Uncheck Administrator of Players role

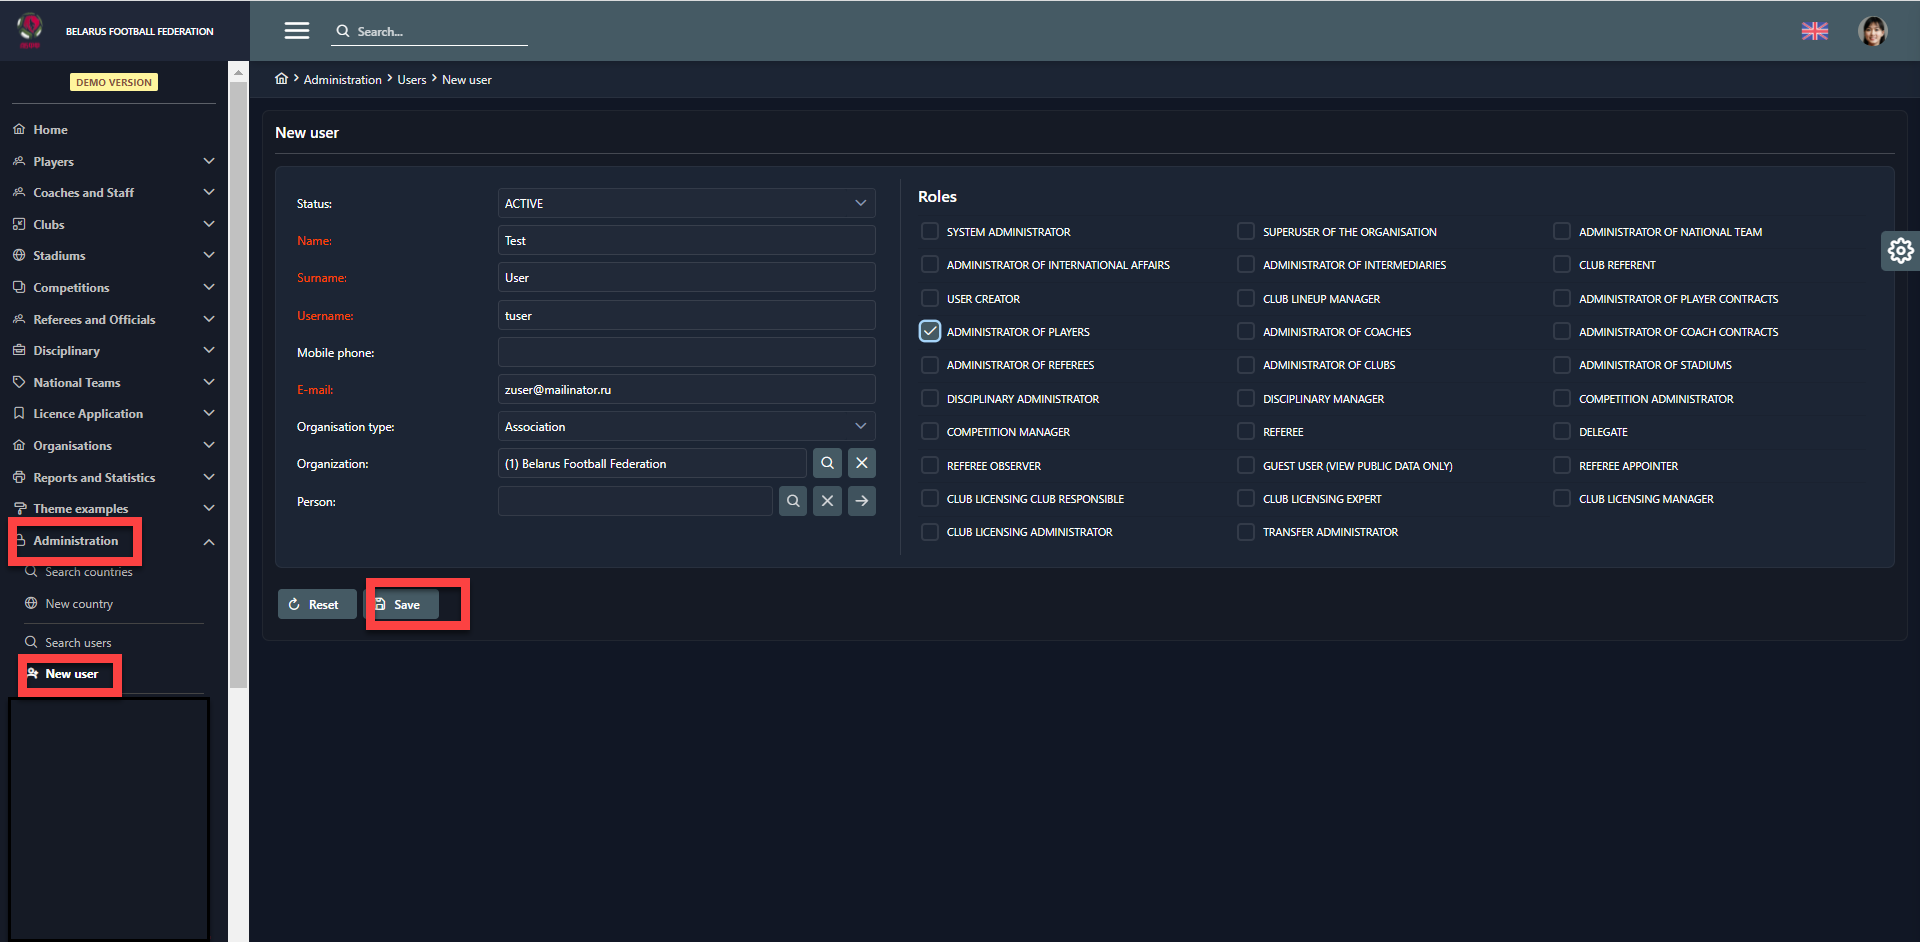(930, 331)
